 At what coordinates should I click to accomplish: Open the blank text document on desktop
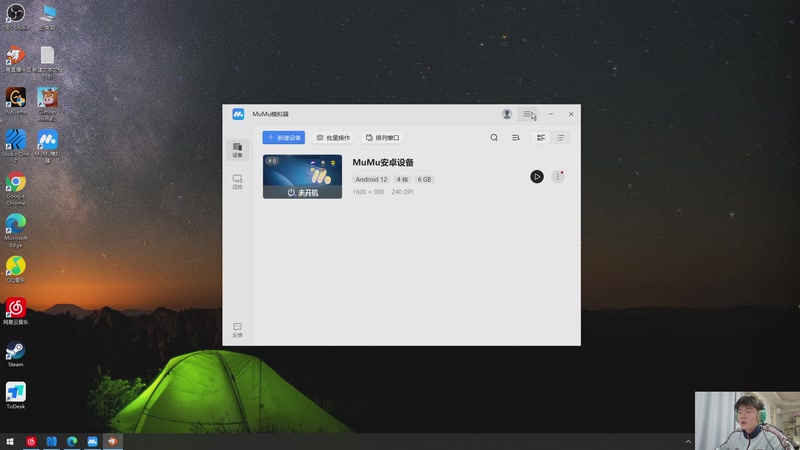(x=47, y=62)
